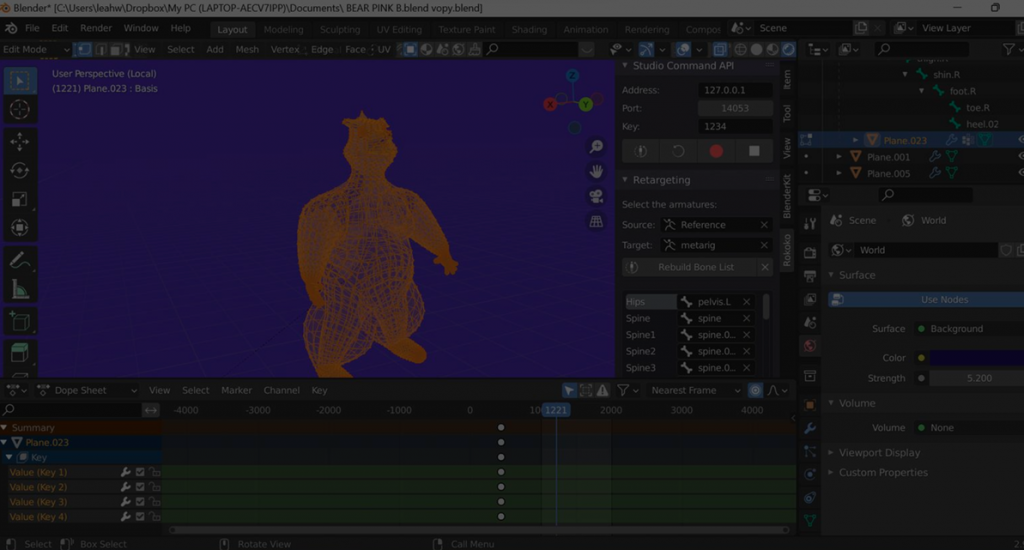Toggle checkbox for Value (Key 1) channel
The width and height of the screenshot is (1024, 550).
[140, 472]
